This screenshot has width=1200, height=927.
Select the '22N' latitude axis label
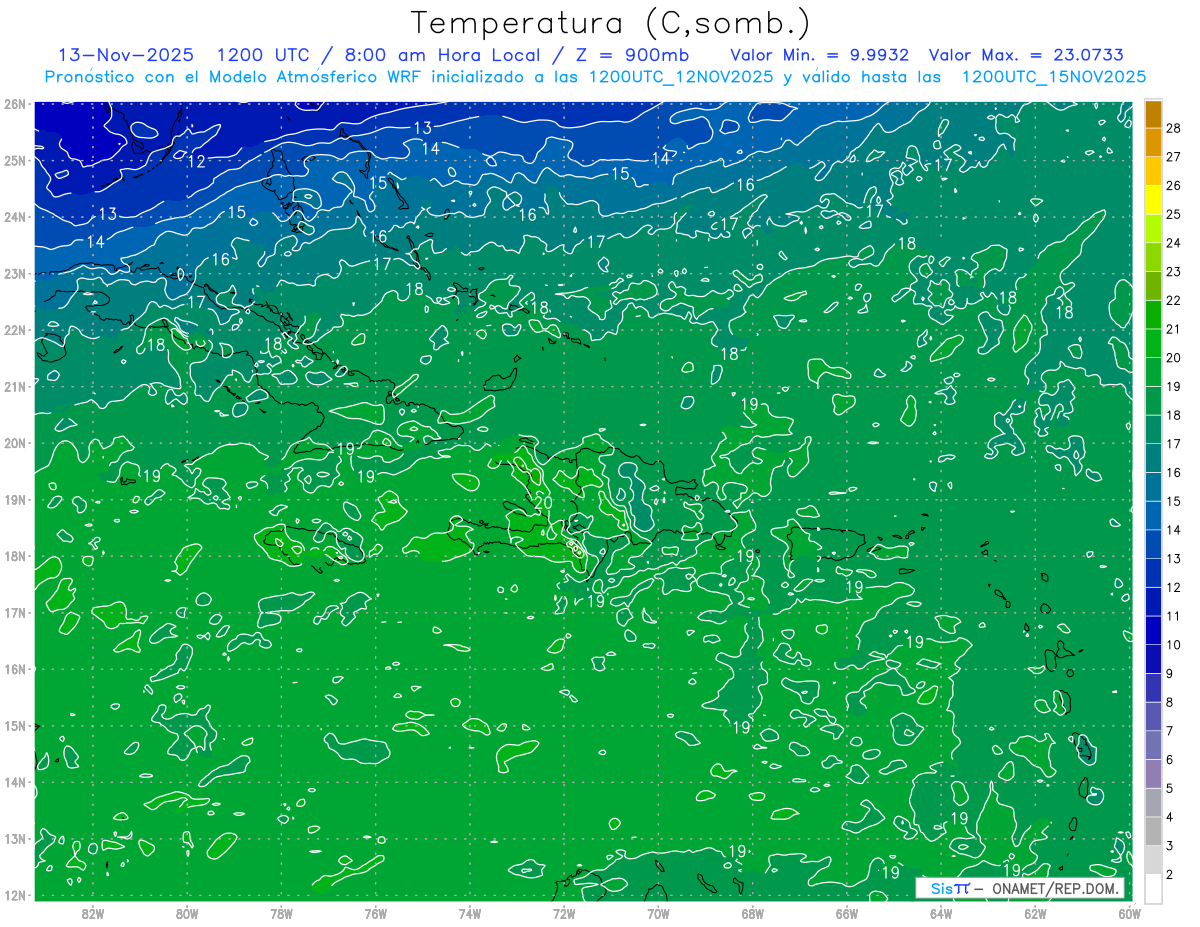(14, 330)
